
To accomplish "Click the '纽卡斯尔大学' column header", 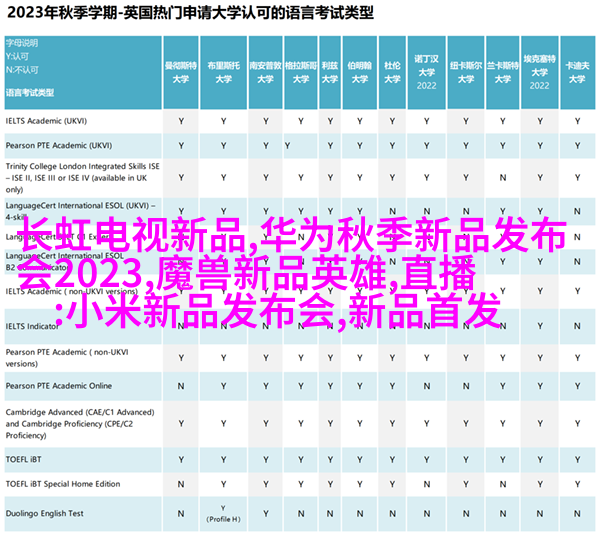I will tap(466, 72).
